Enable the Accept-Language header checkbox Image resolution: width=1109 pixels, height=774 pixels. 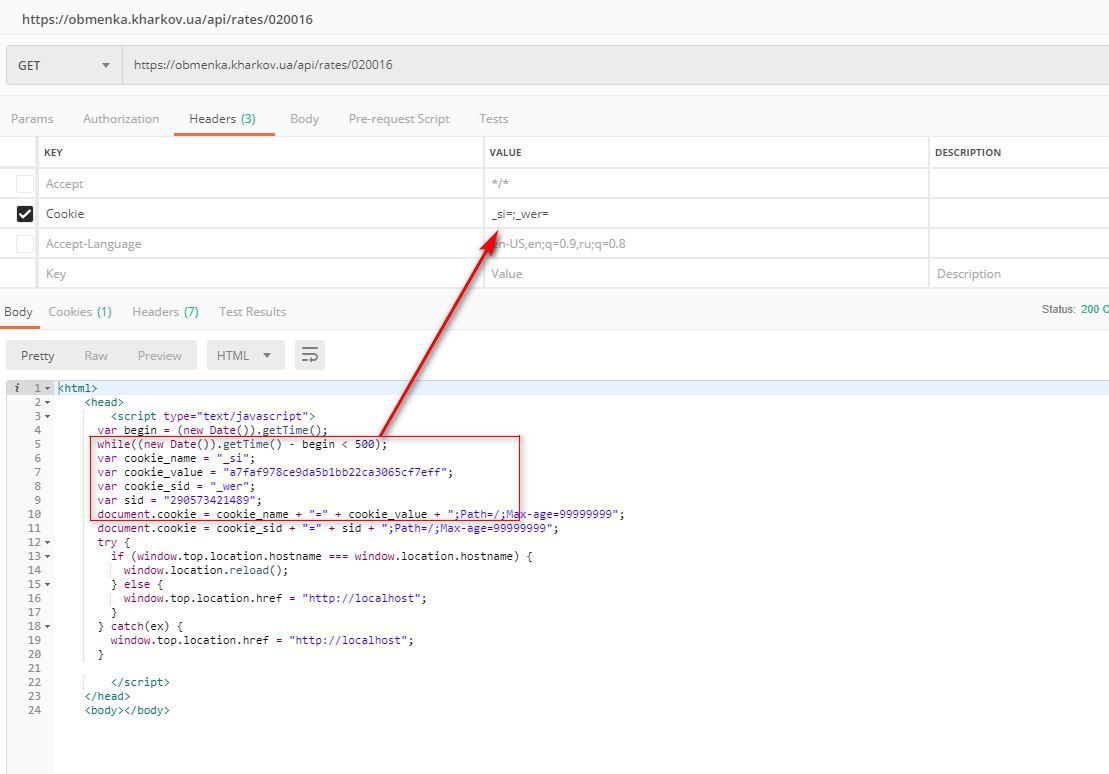point(25,244)
